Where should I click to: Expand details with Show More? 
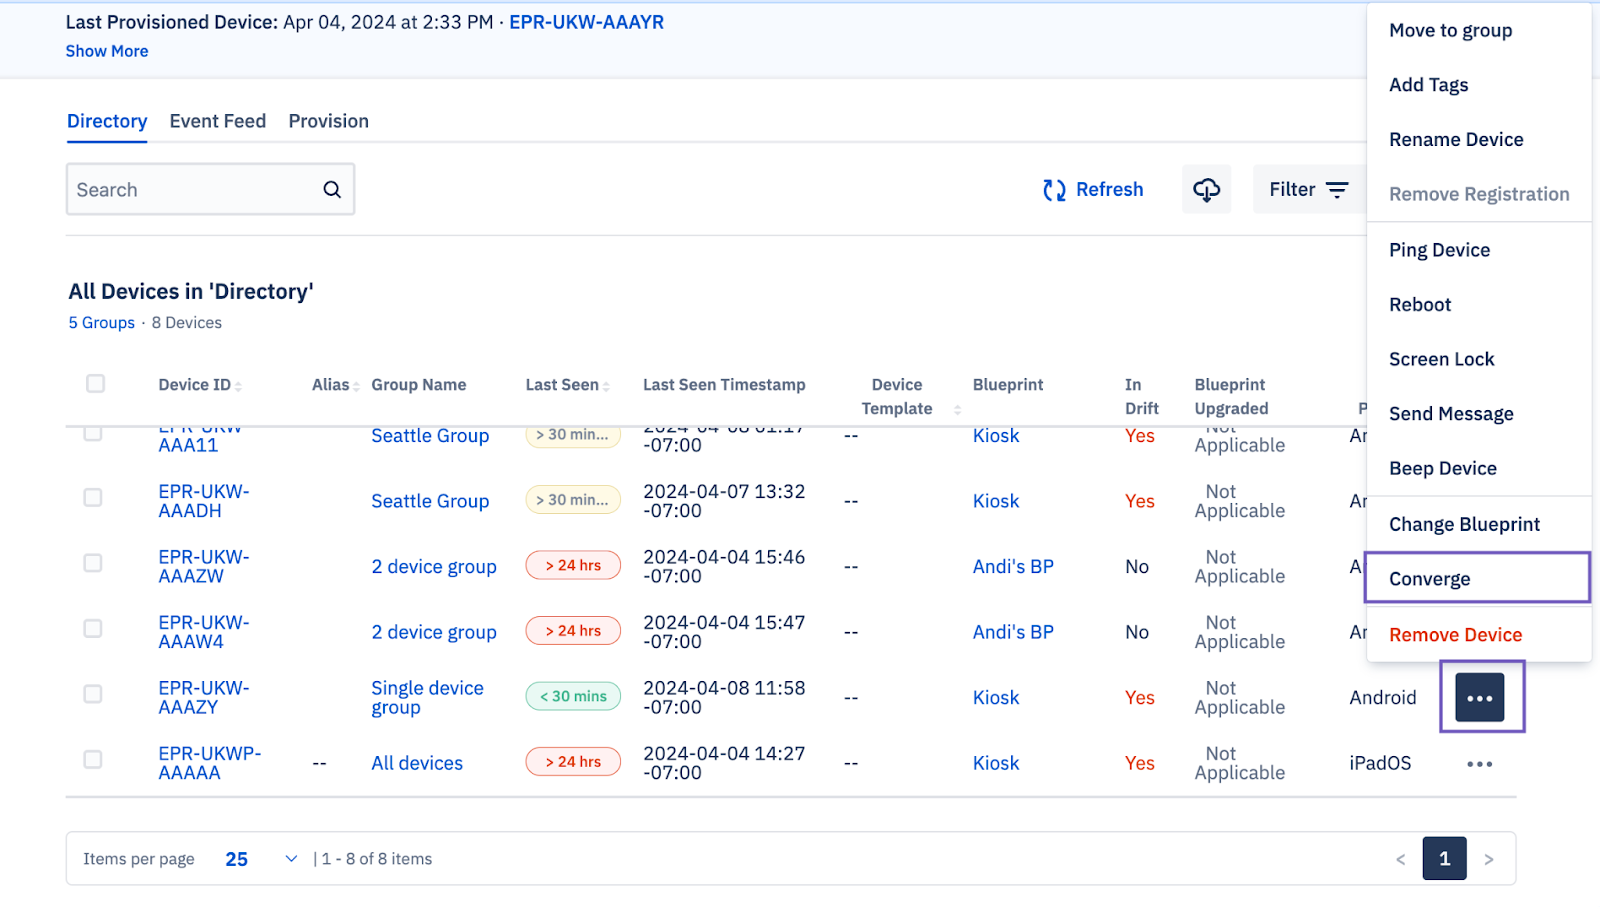point(107,51)
